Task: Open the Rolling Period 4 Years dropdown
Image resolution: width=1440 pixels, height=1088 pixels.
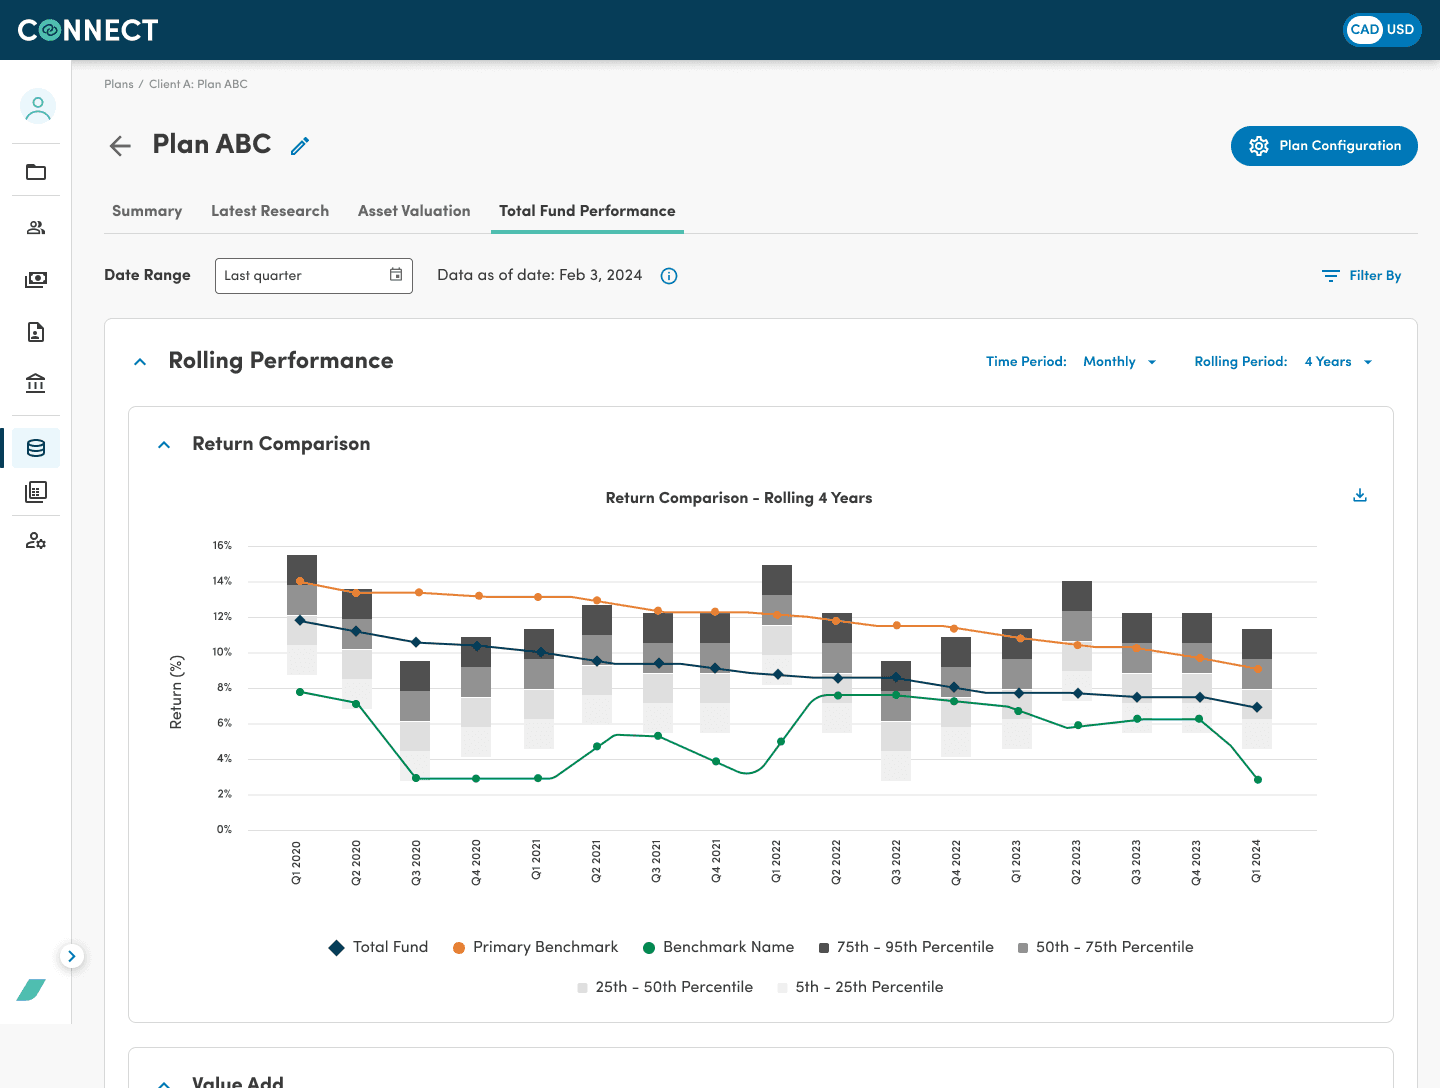Action: 1338,362
